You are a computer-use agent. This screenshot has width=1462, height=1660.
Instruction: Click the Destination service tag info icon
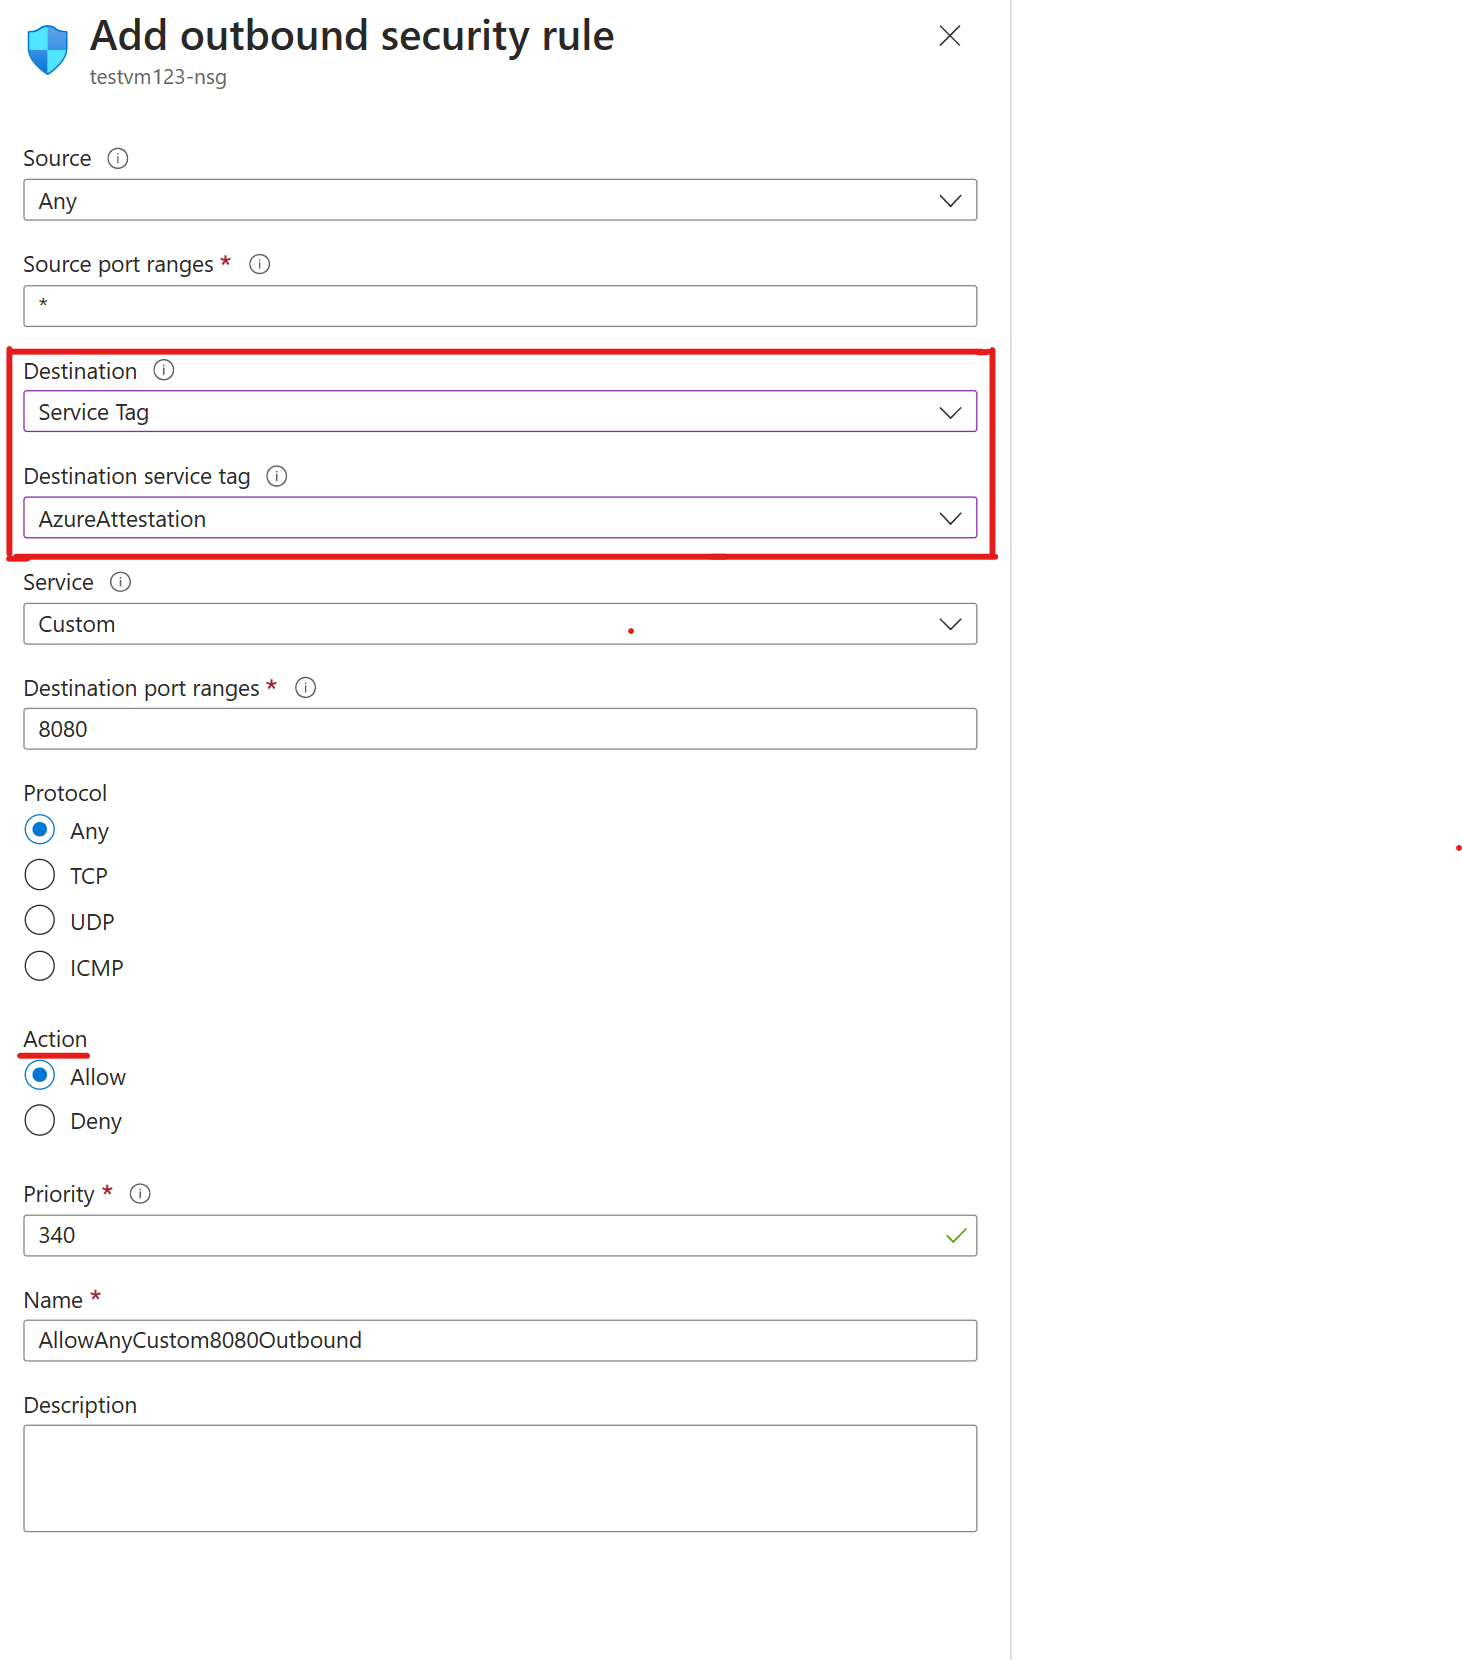click(277, 476)
